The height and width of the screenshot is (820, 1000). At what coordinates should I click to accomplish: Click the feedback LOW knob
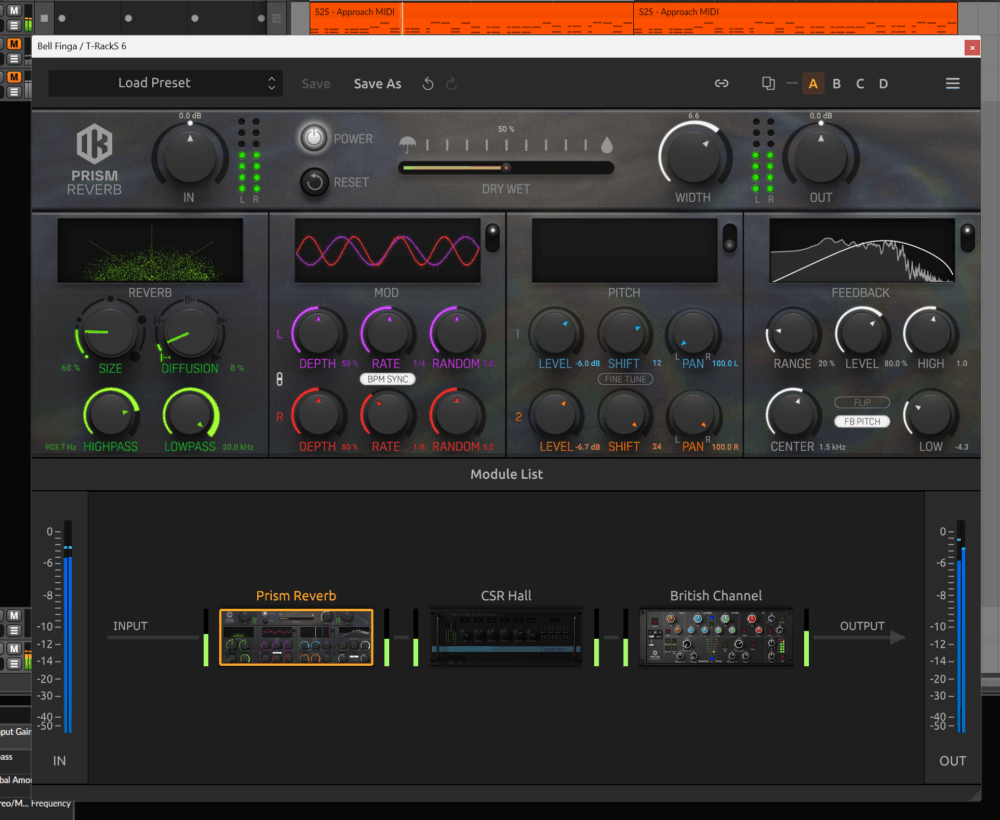coord(930,415)
